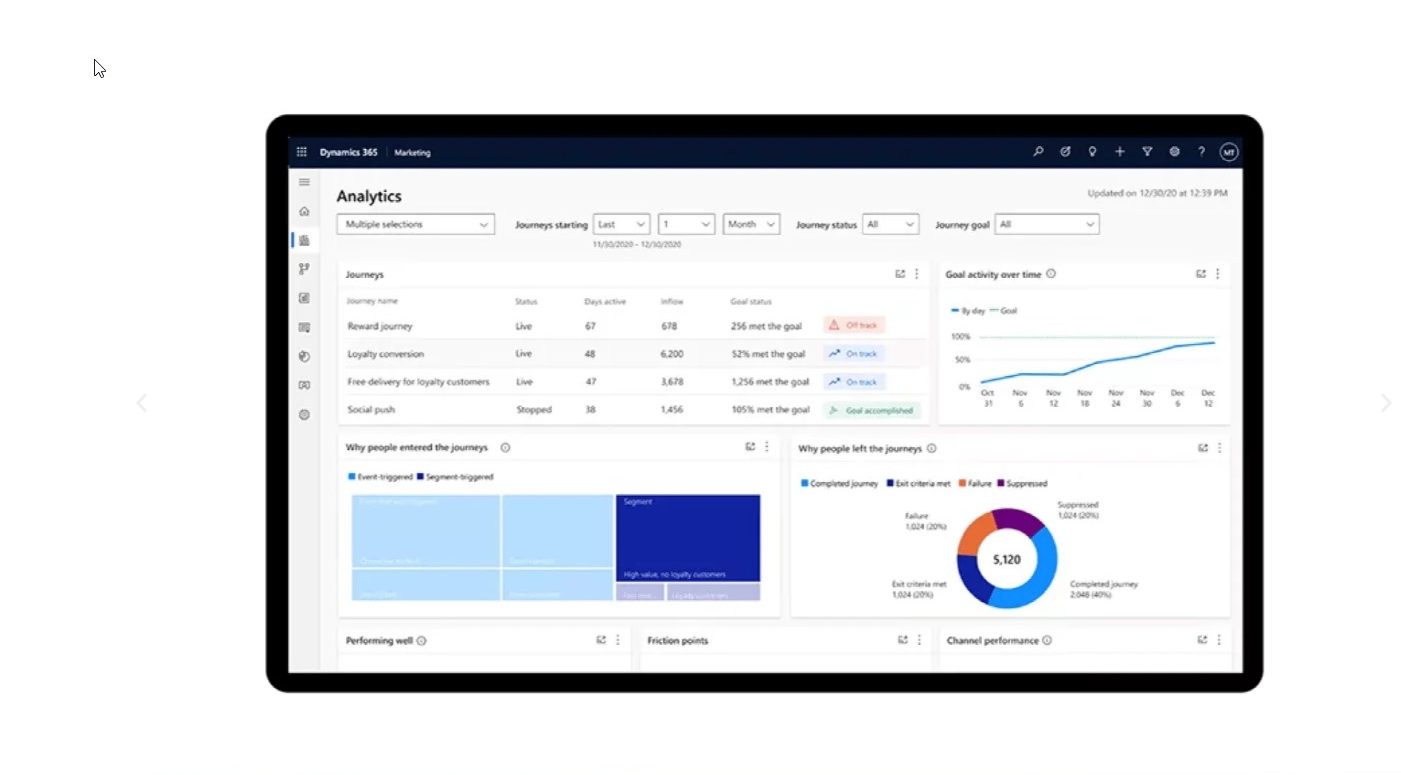Screen dimensions: 1401x775
Task: Open the advanced filter funnel icon
Action: (x=1147, y=152)
